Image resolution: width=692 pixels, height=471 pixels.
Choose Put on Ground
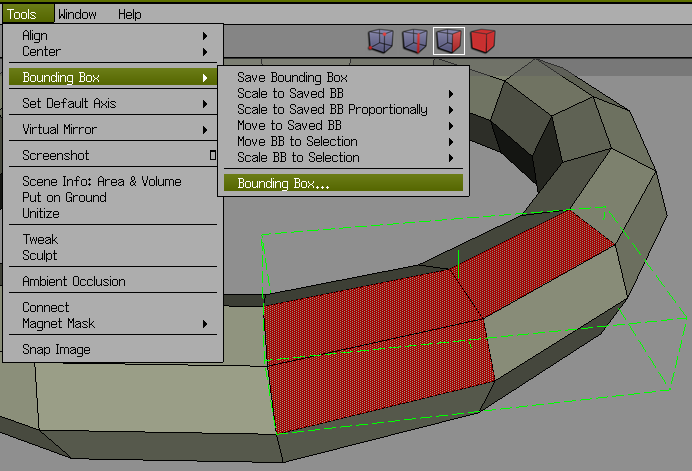click(x=113, y=197)
